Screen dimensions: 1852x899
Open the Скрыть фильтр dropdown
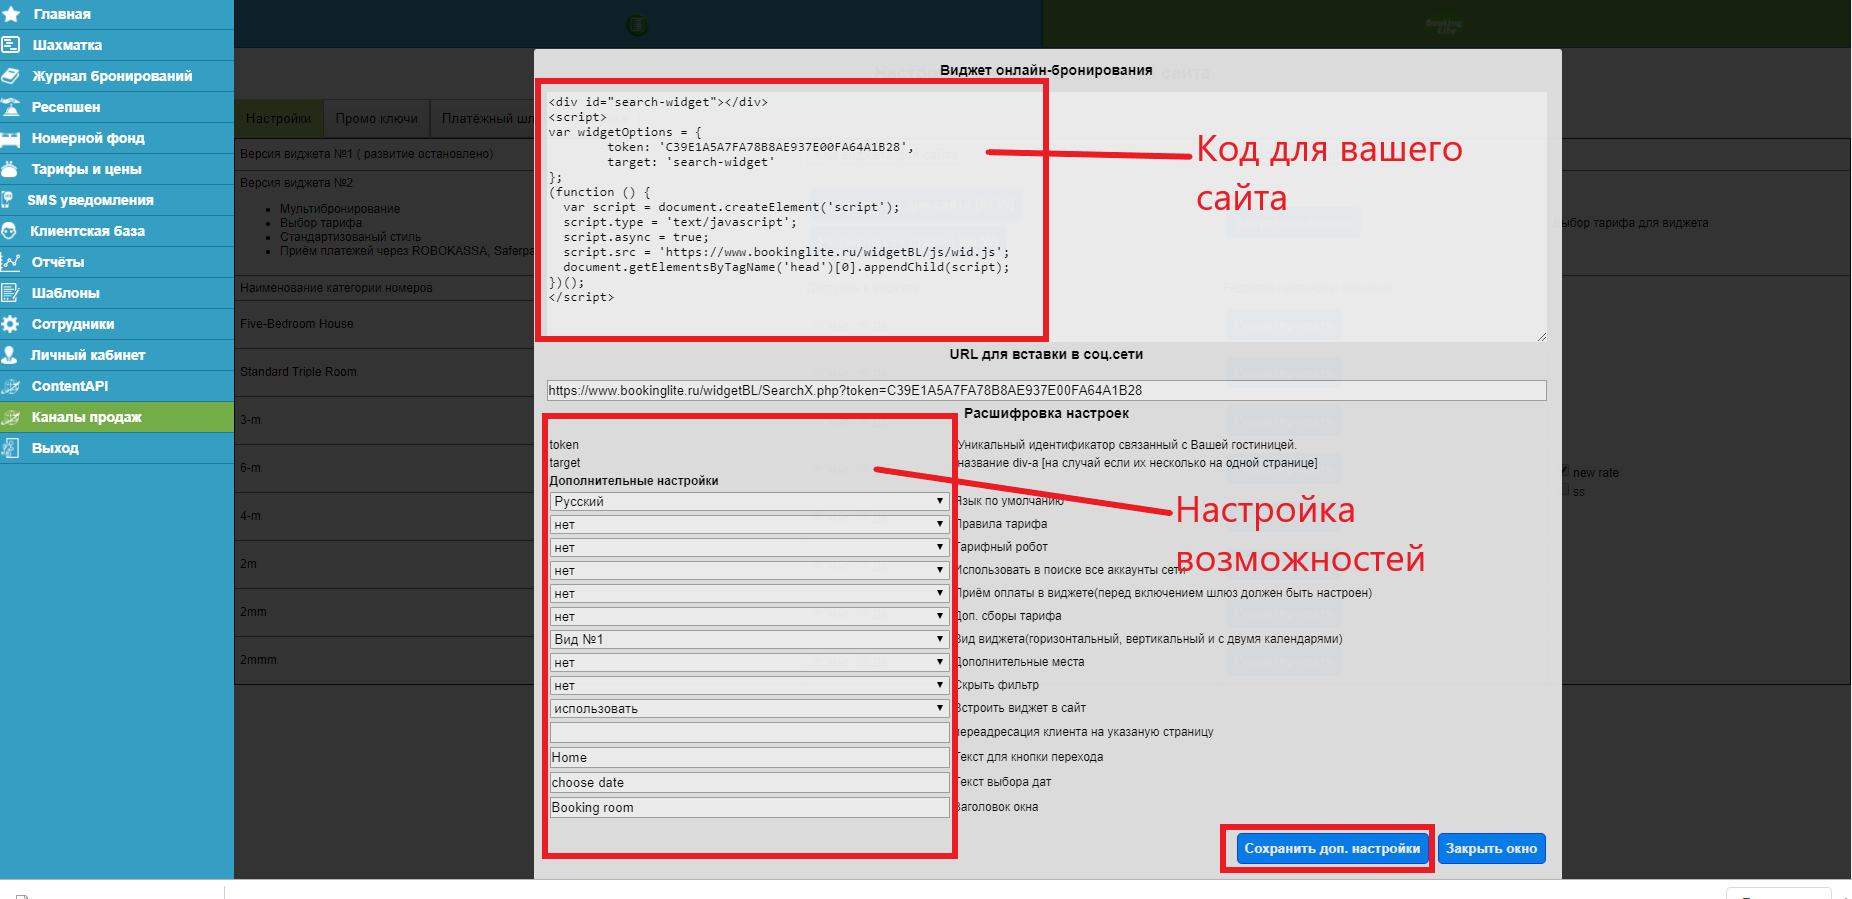(x=749, y=685)
